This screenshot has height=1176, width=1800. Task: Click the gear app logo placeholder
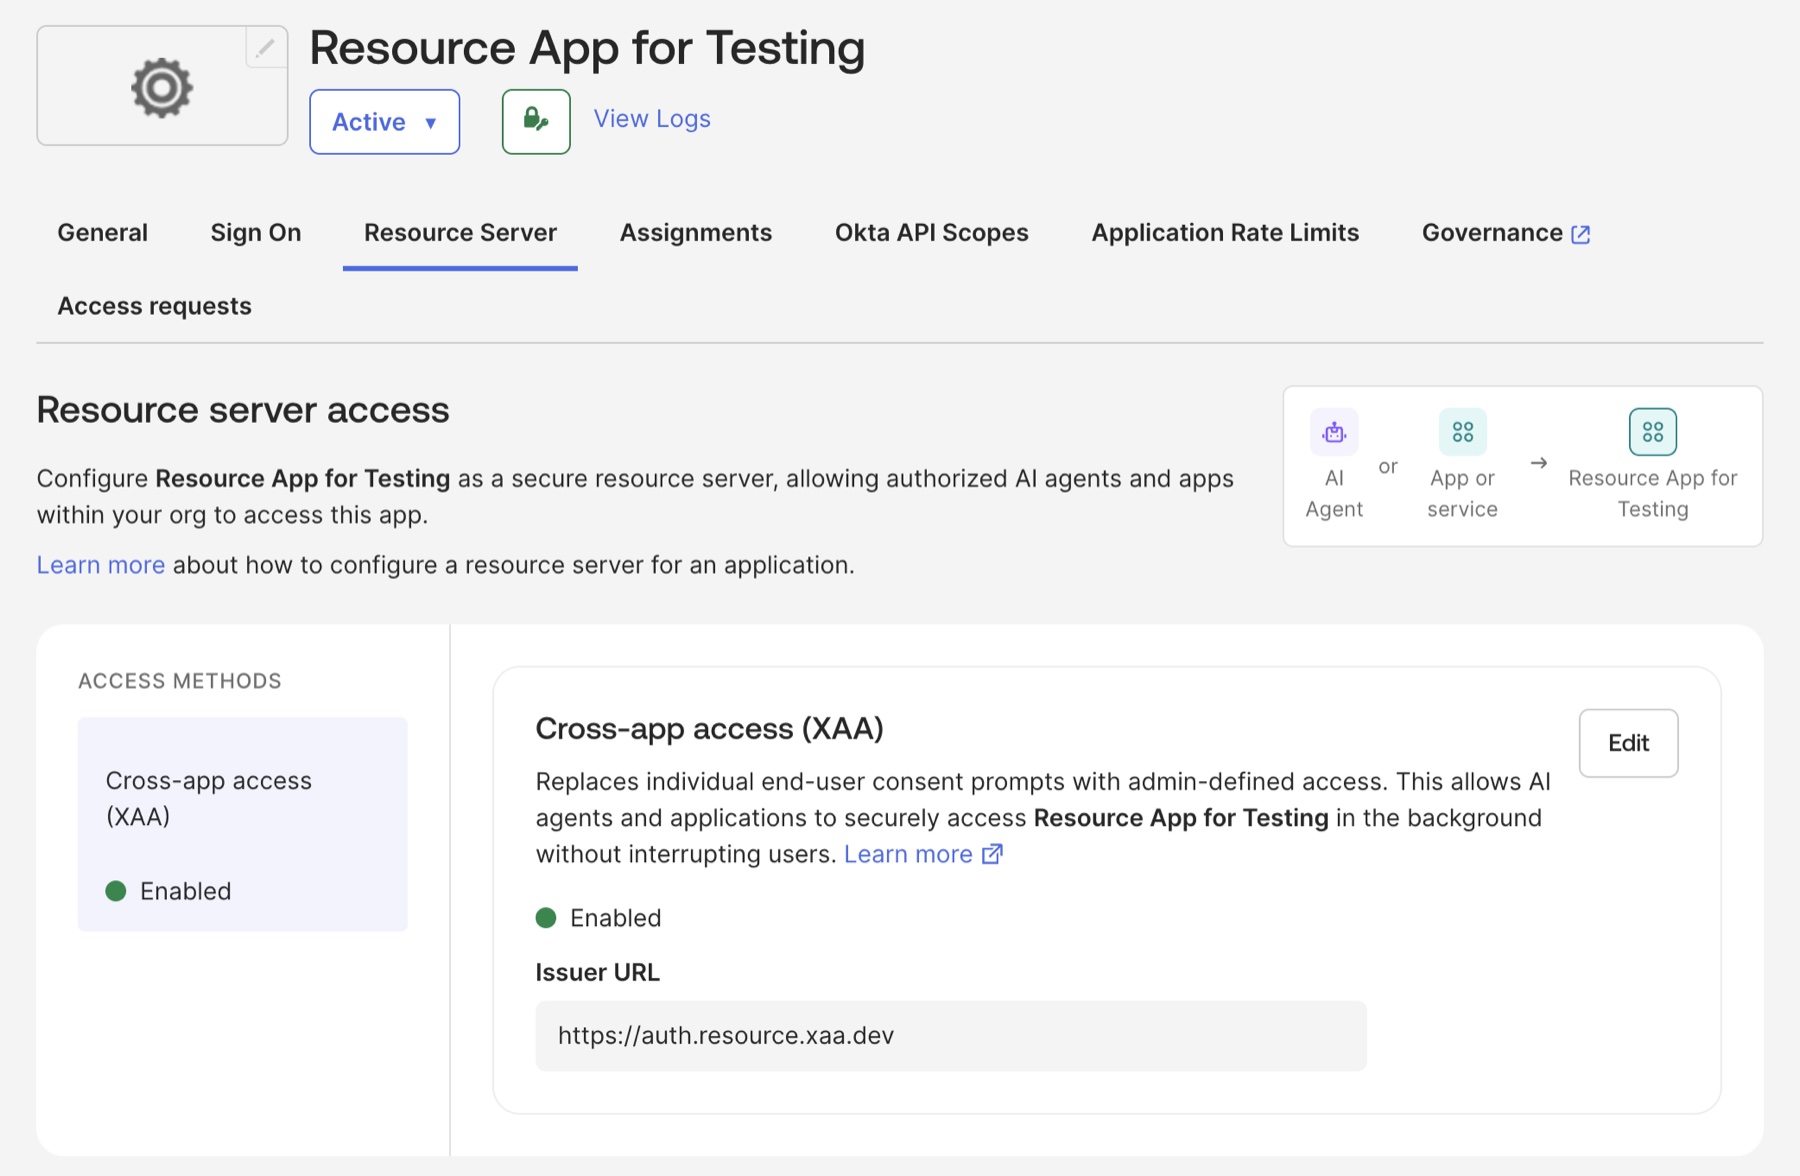pyautogui.click(x=162, y=87)
